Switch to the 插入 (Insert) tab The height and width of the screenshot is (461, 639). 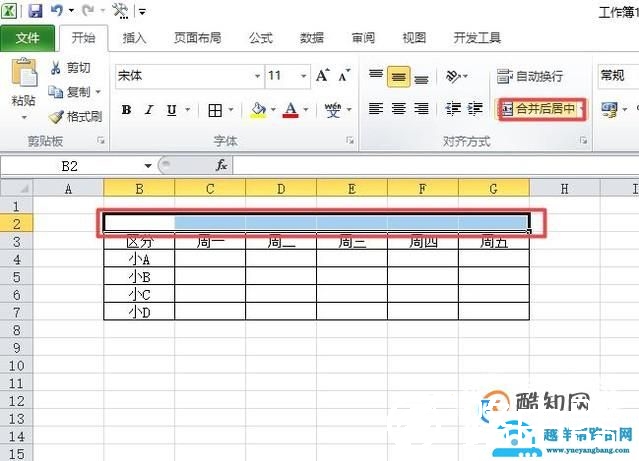click(x=134, y=38)
